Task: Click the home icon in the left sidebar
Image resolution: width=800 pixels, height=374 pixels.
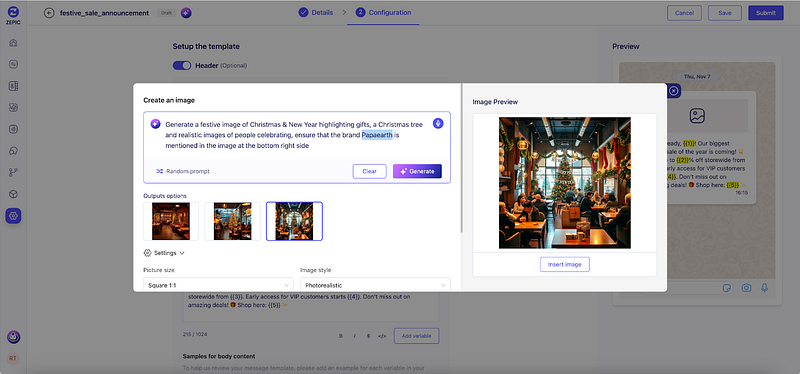Action: click(x=14, y=42)
